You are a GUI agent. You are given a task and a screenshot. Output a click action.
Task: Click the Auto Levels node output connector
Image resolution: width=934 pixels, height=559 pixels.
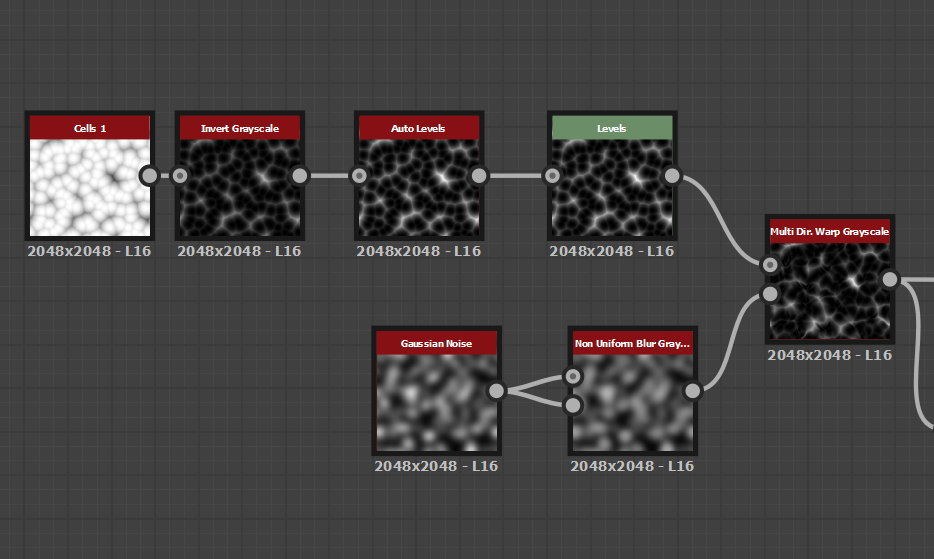coord(479,176)
